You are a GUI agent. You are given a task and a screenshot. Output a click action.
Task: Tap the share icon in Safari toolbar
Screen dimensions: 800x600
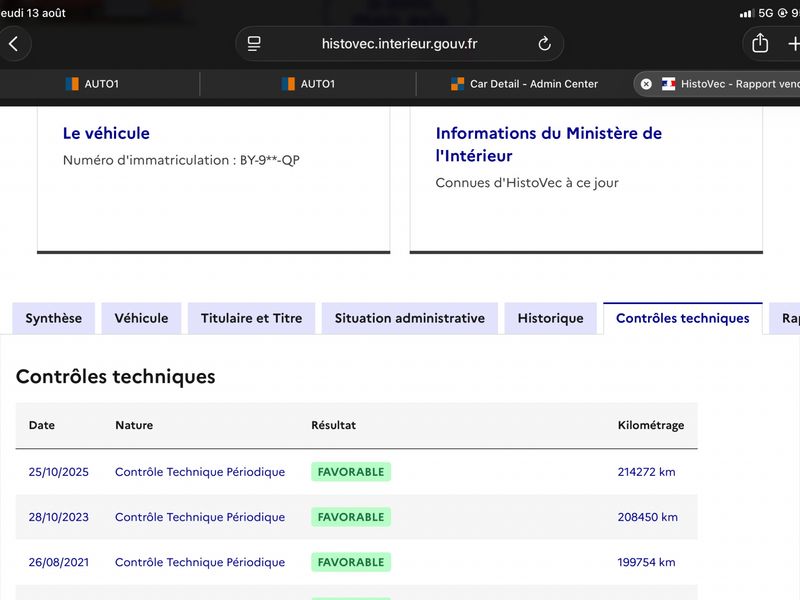click(760, 43)
